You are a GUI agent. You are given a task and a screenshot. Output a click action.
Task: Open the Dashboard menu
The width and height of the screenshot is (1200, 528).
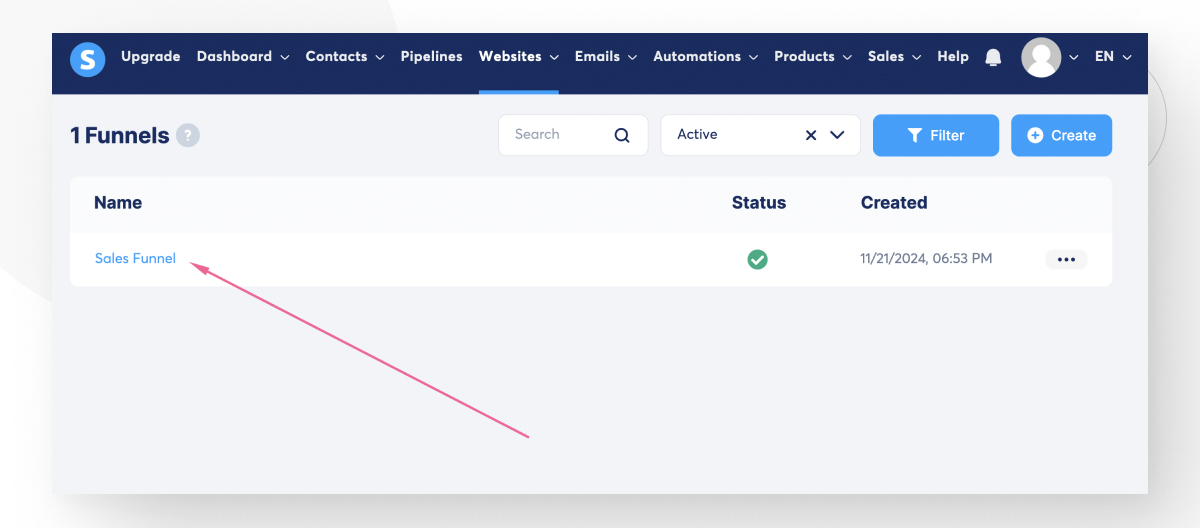242,57
